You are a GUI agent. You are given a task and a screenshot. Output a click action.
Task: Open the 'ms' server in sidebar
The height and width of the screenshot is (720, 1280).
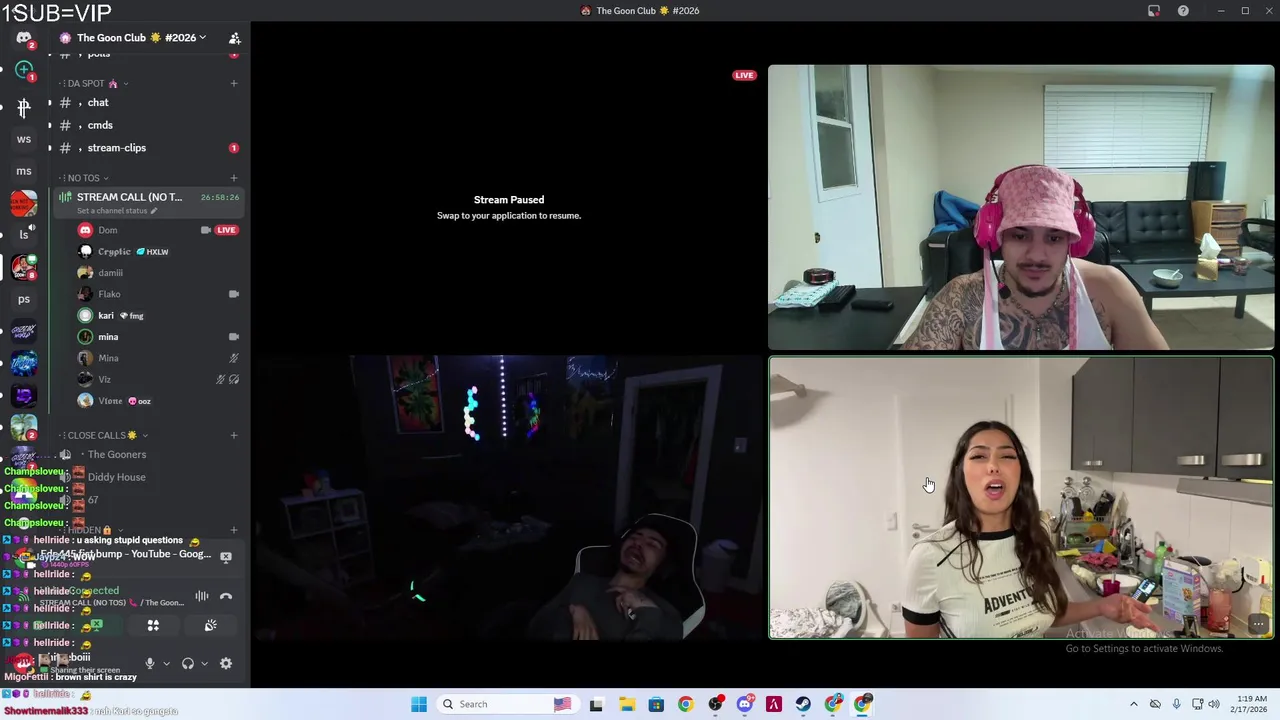[24, 171]
